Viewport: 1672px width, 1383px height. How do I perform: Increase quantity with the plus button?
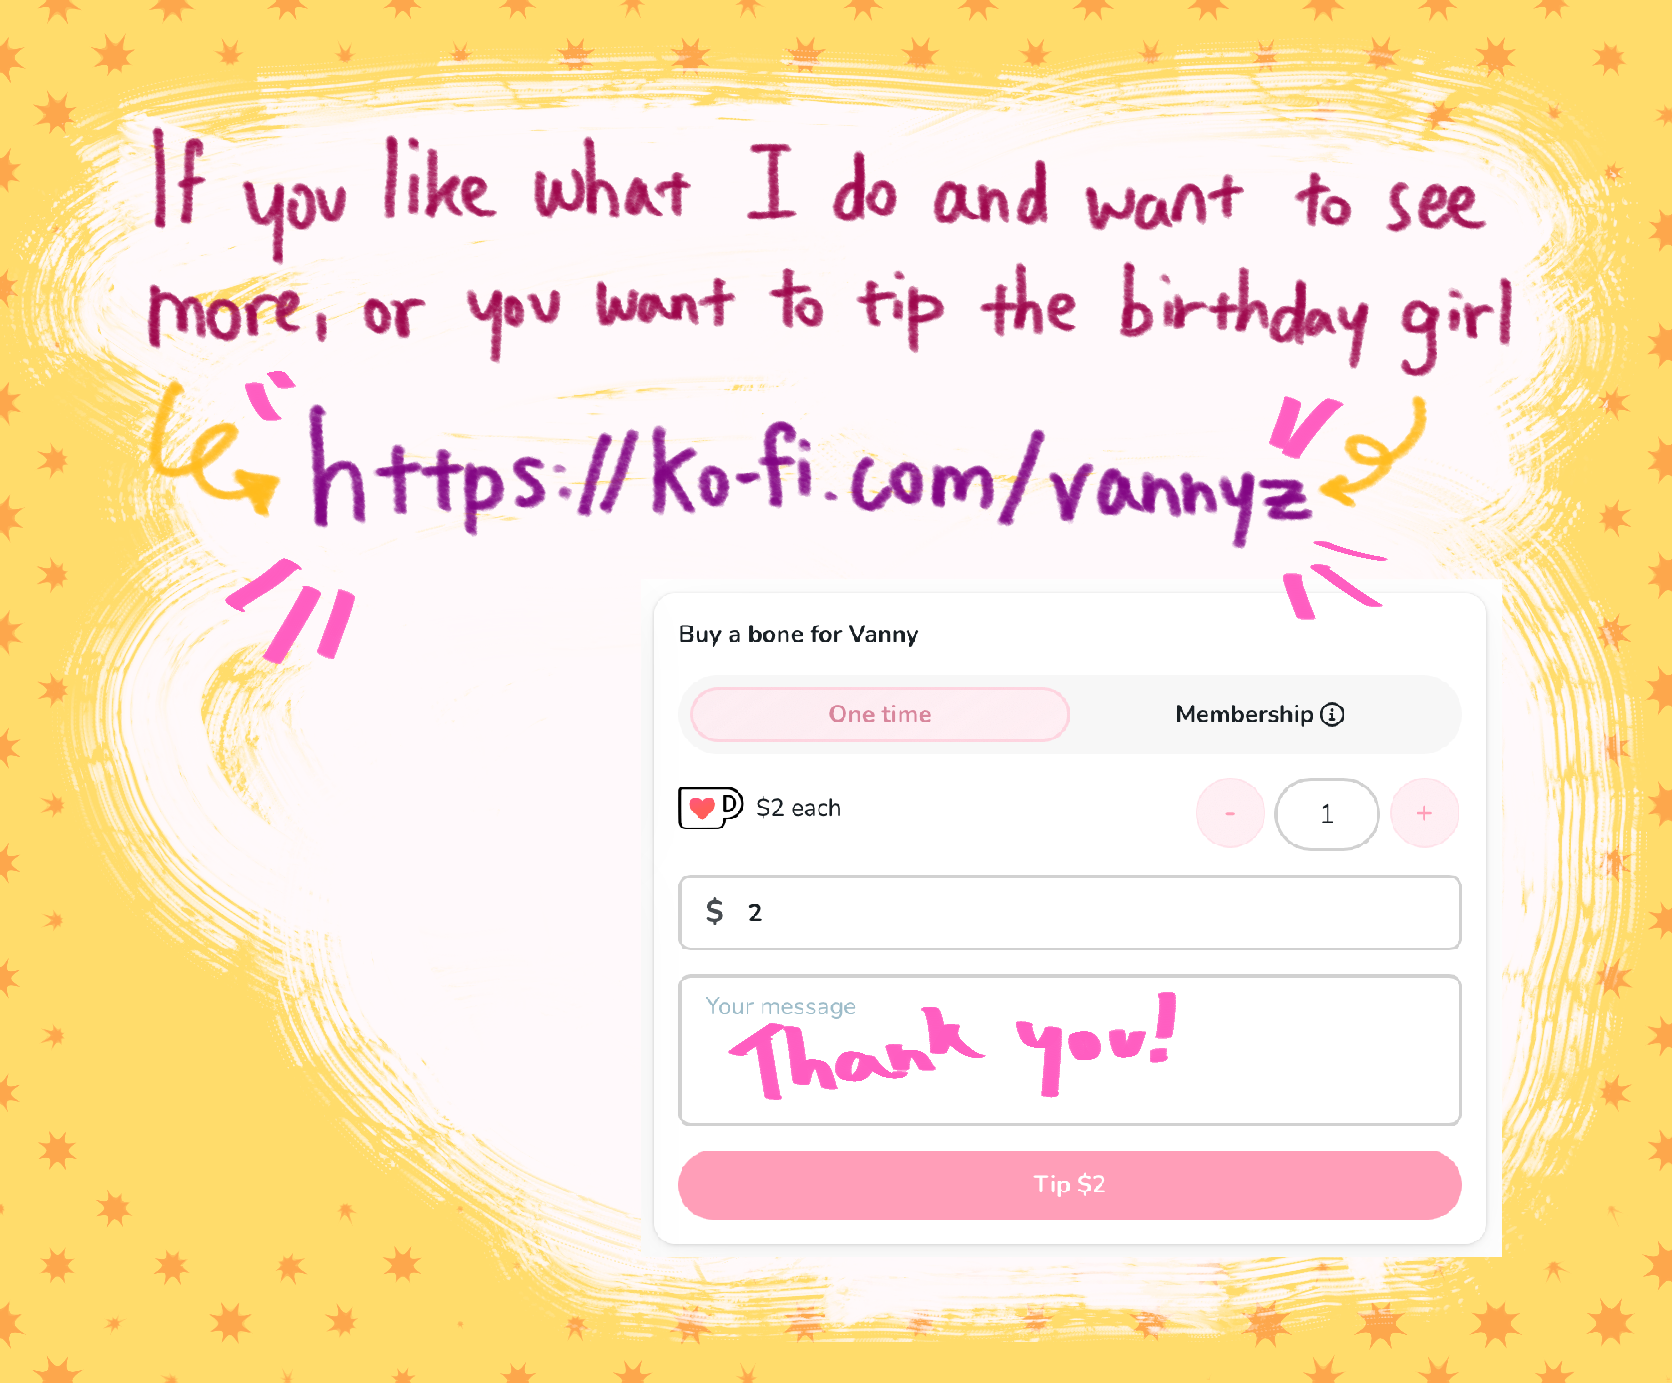pos(1424,814)
